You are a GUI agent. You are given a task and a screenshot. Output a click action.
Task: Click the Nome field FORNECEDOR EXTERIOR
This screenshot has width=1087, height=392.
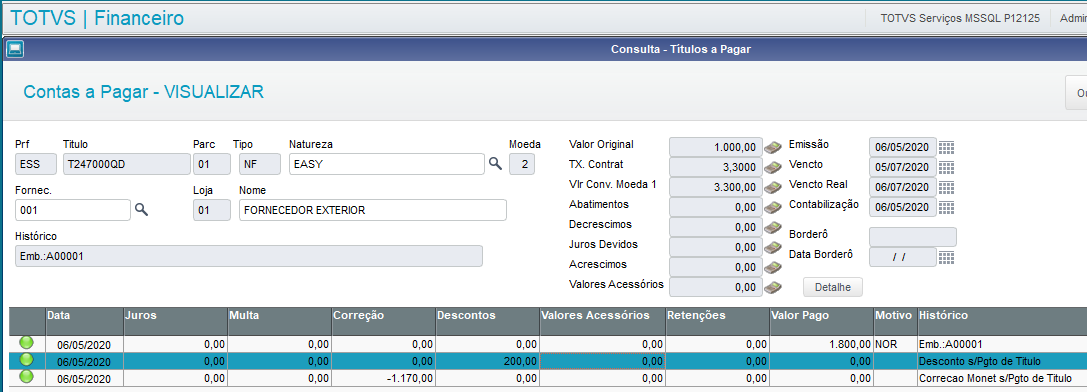point(373,210)
